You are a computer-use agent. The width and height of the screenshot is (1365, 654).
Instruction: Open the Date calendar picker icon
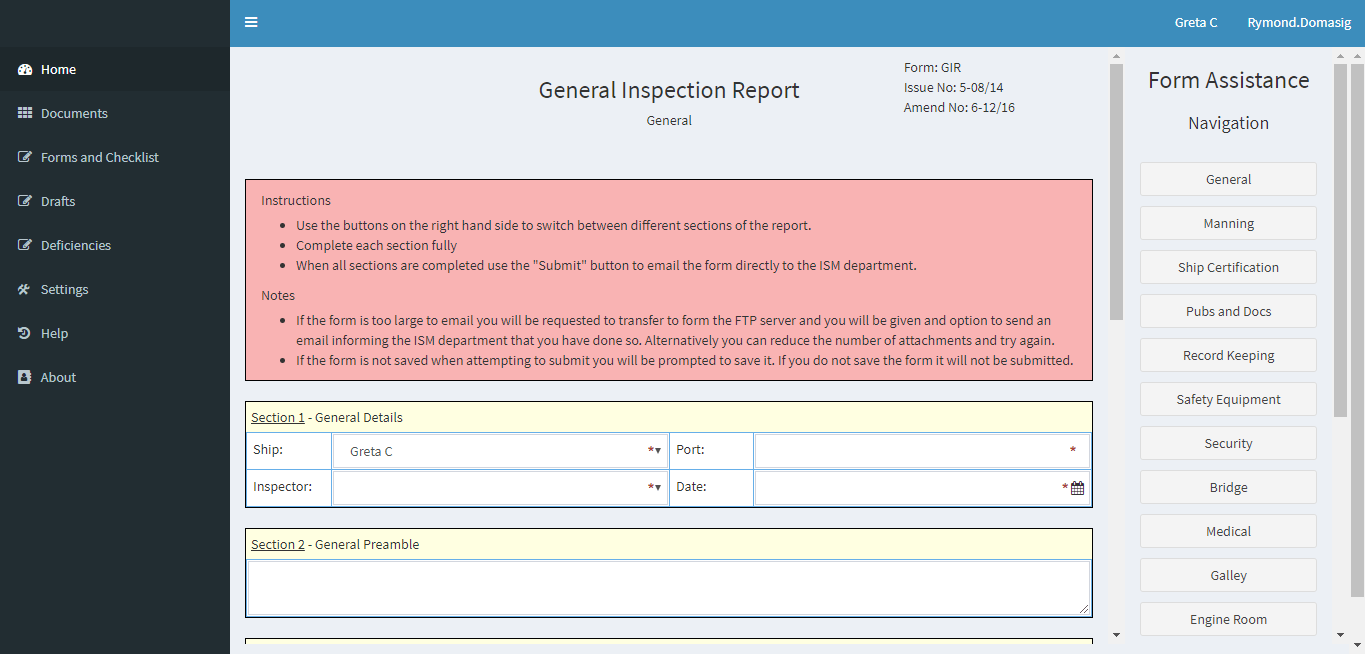[x=1077, y=488]
